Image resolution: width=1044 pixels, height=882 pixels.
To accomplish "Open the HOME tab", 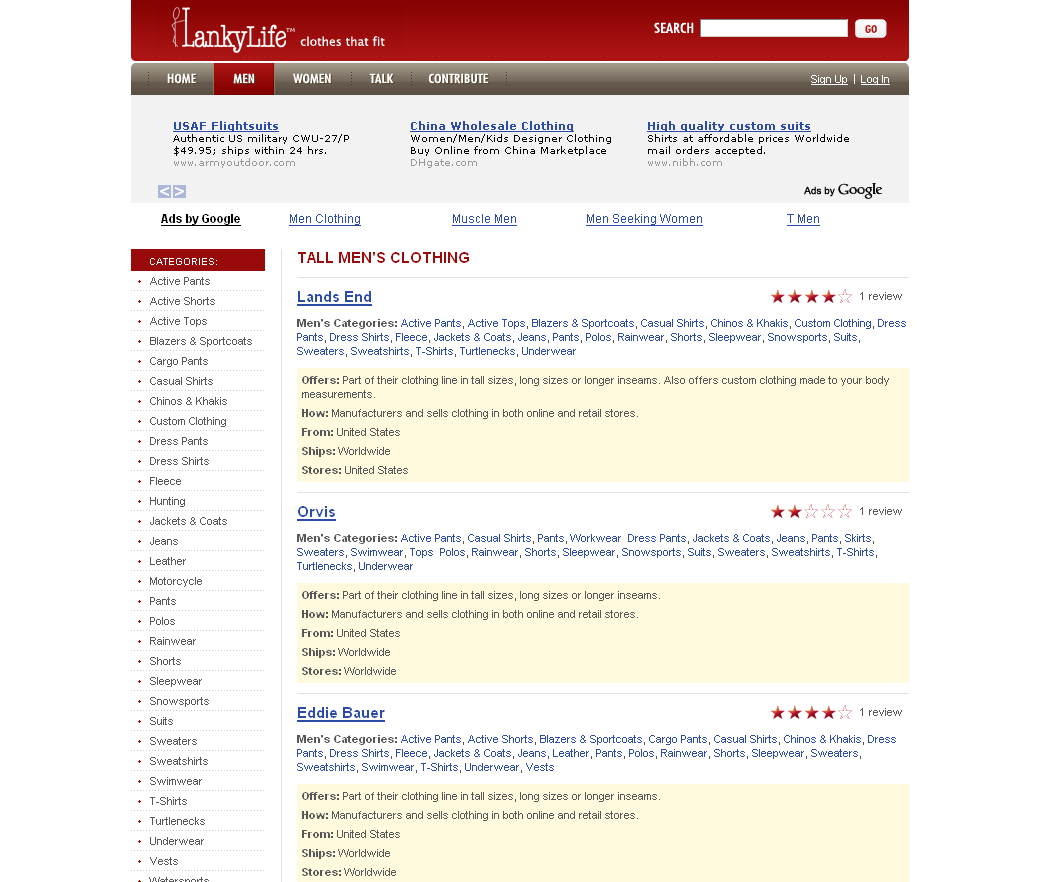I will (181, 79).
